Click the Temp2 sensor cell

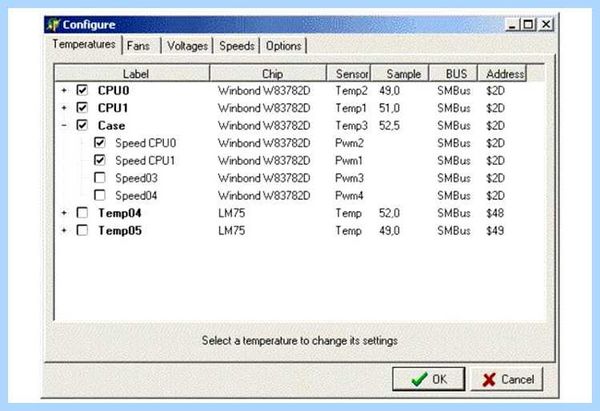point(351,91)
